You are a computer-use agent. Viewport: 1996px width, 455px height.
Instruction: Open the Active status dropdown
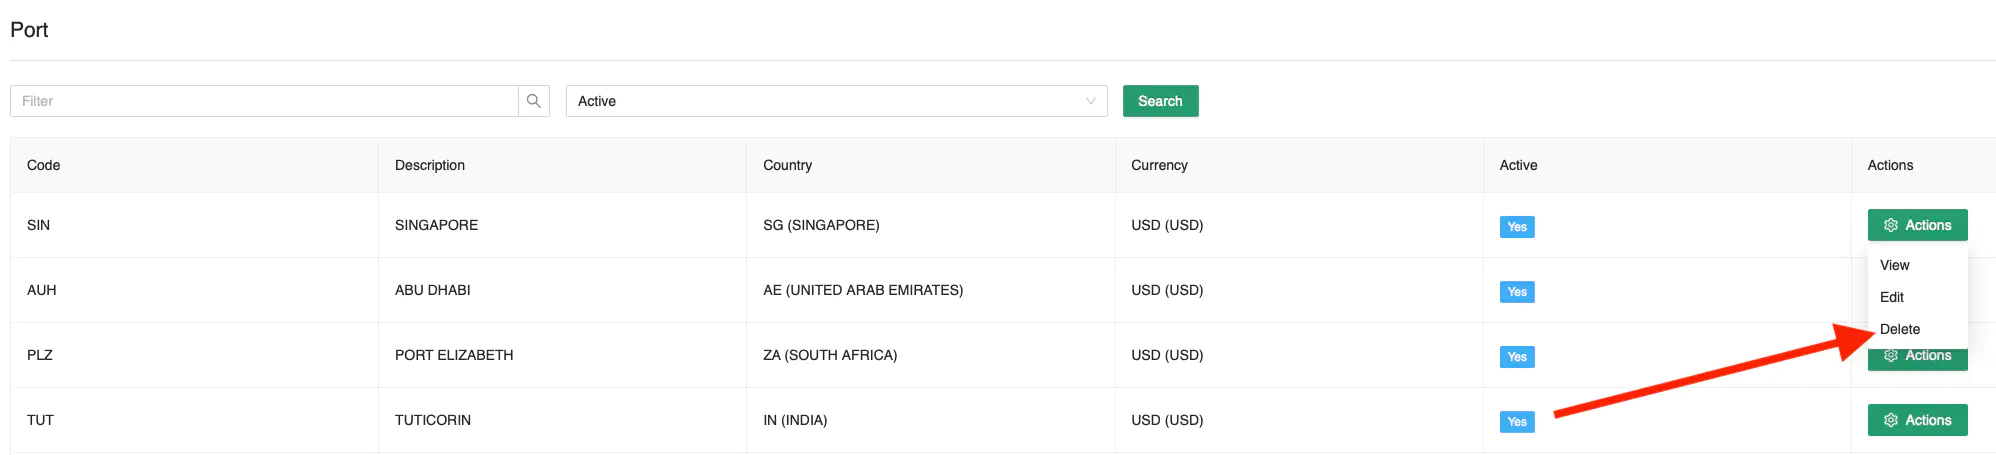pos(836,101)
